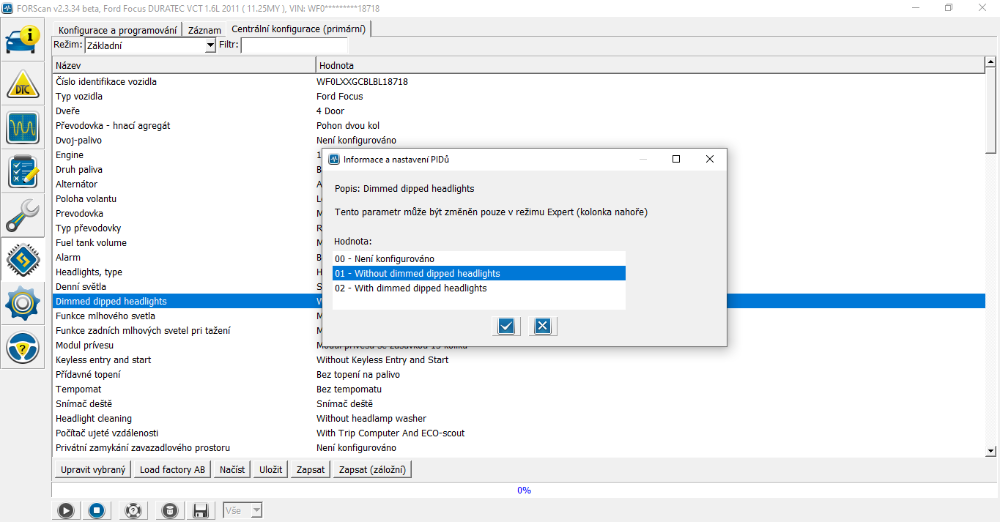Open the wrench service functions section
1000x522 pixels.
click(x=23, y=214)
